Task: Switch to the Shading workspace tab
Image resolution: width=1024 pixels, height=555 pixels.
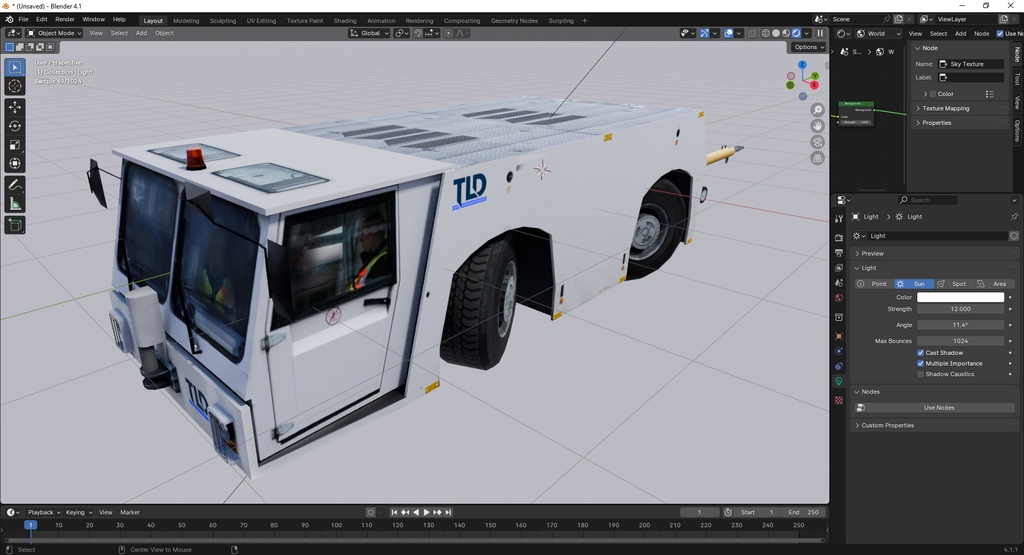Action: tap(344, 20)
